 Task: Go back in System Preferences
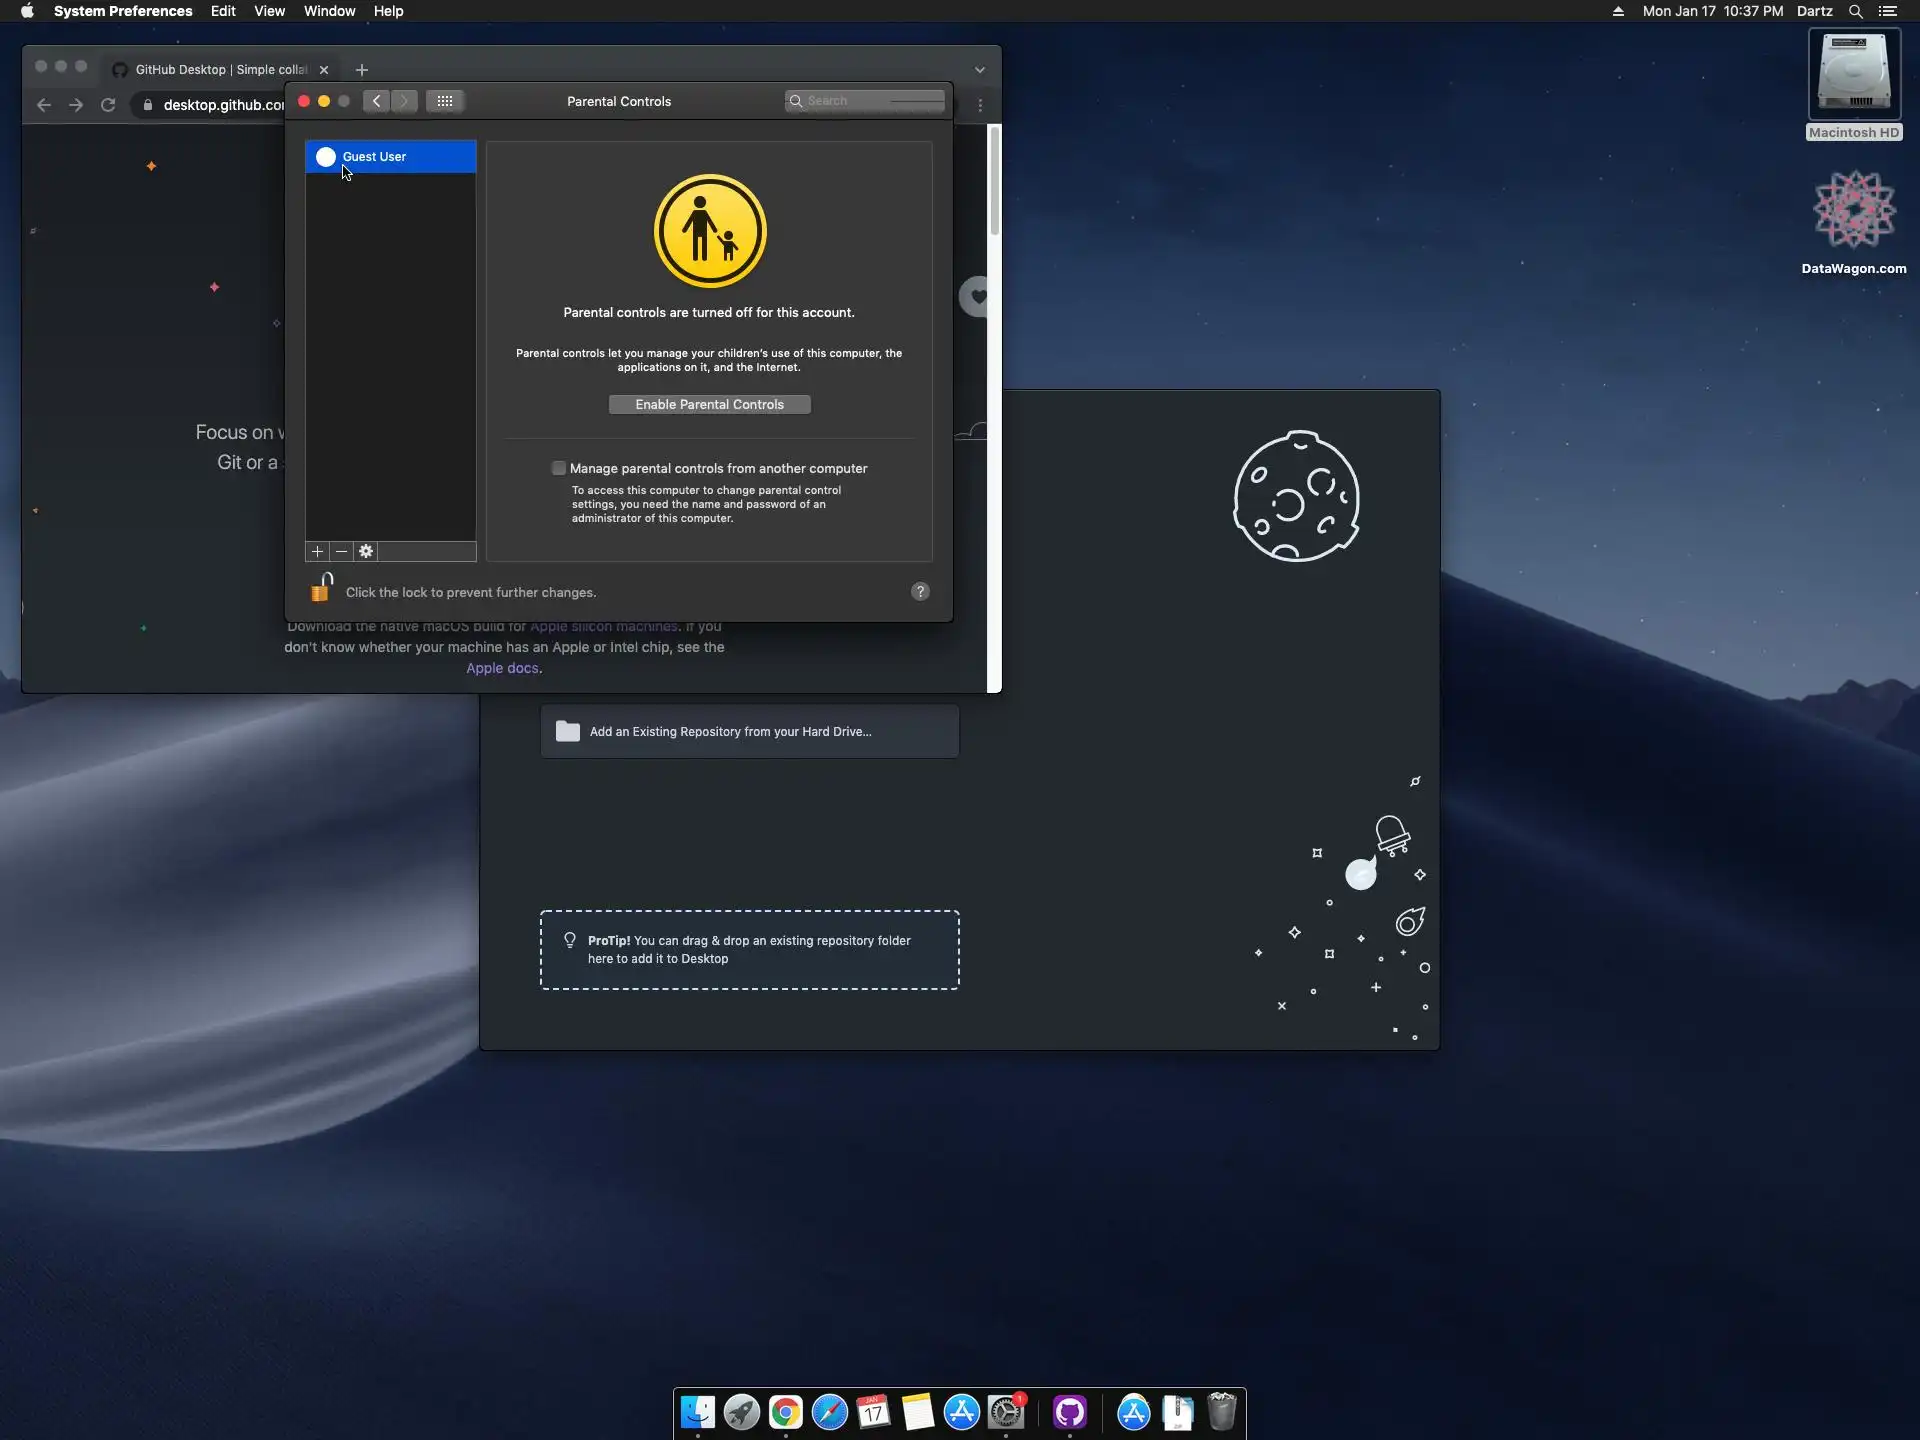[376, 101]
